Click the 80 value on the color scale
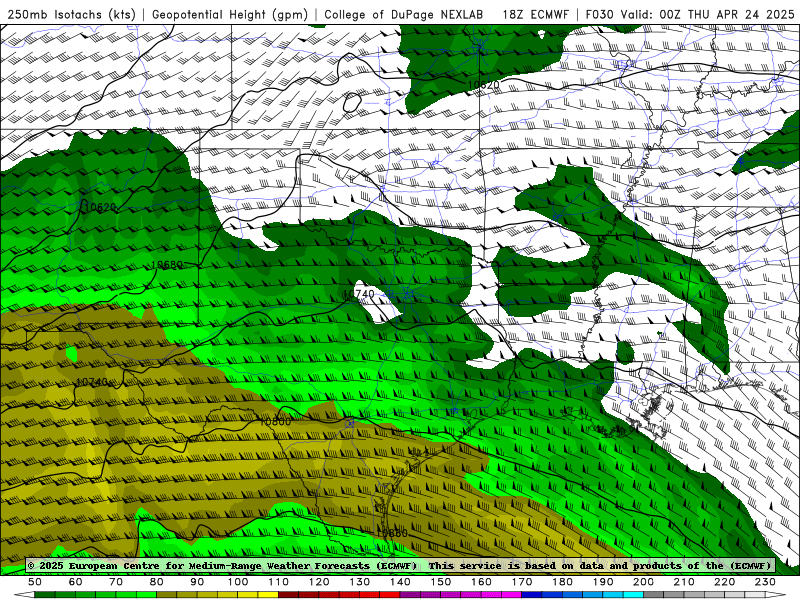 (157, 582)
